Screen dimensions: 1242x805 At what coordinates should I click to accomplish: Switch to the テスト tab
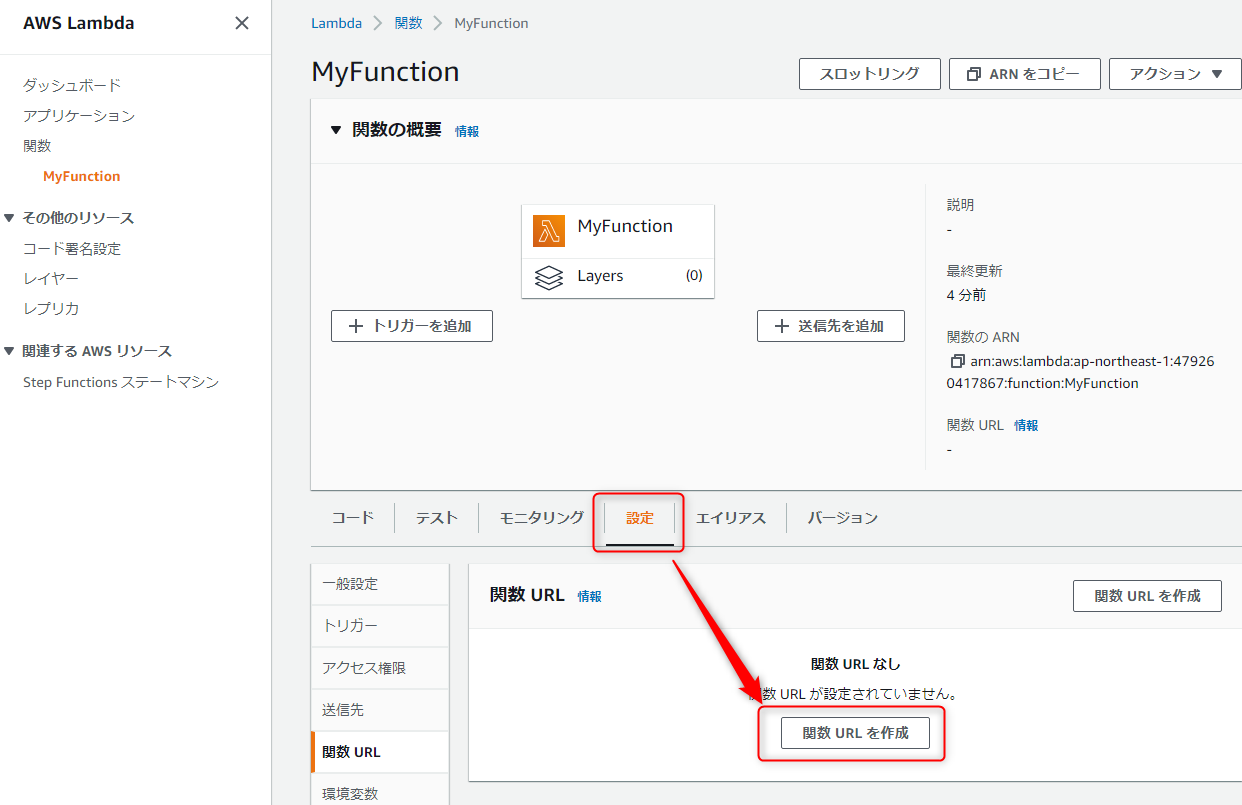point(437,517)
